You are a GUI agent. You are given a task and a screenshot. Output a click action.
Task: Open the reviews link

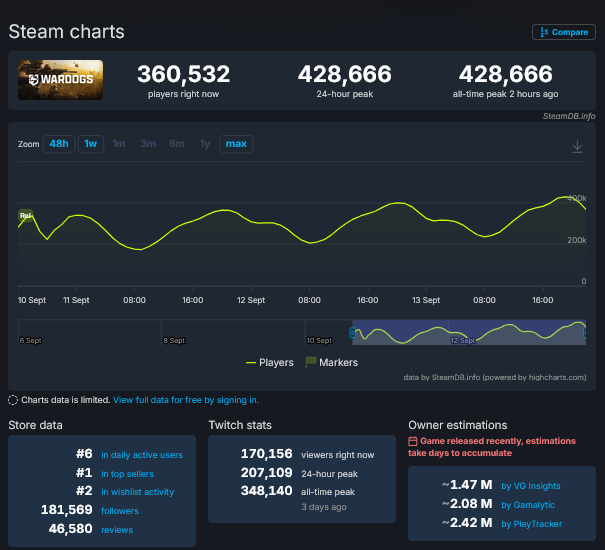pyautogui.click(x=117, y=530)
